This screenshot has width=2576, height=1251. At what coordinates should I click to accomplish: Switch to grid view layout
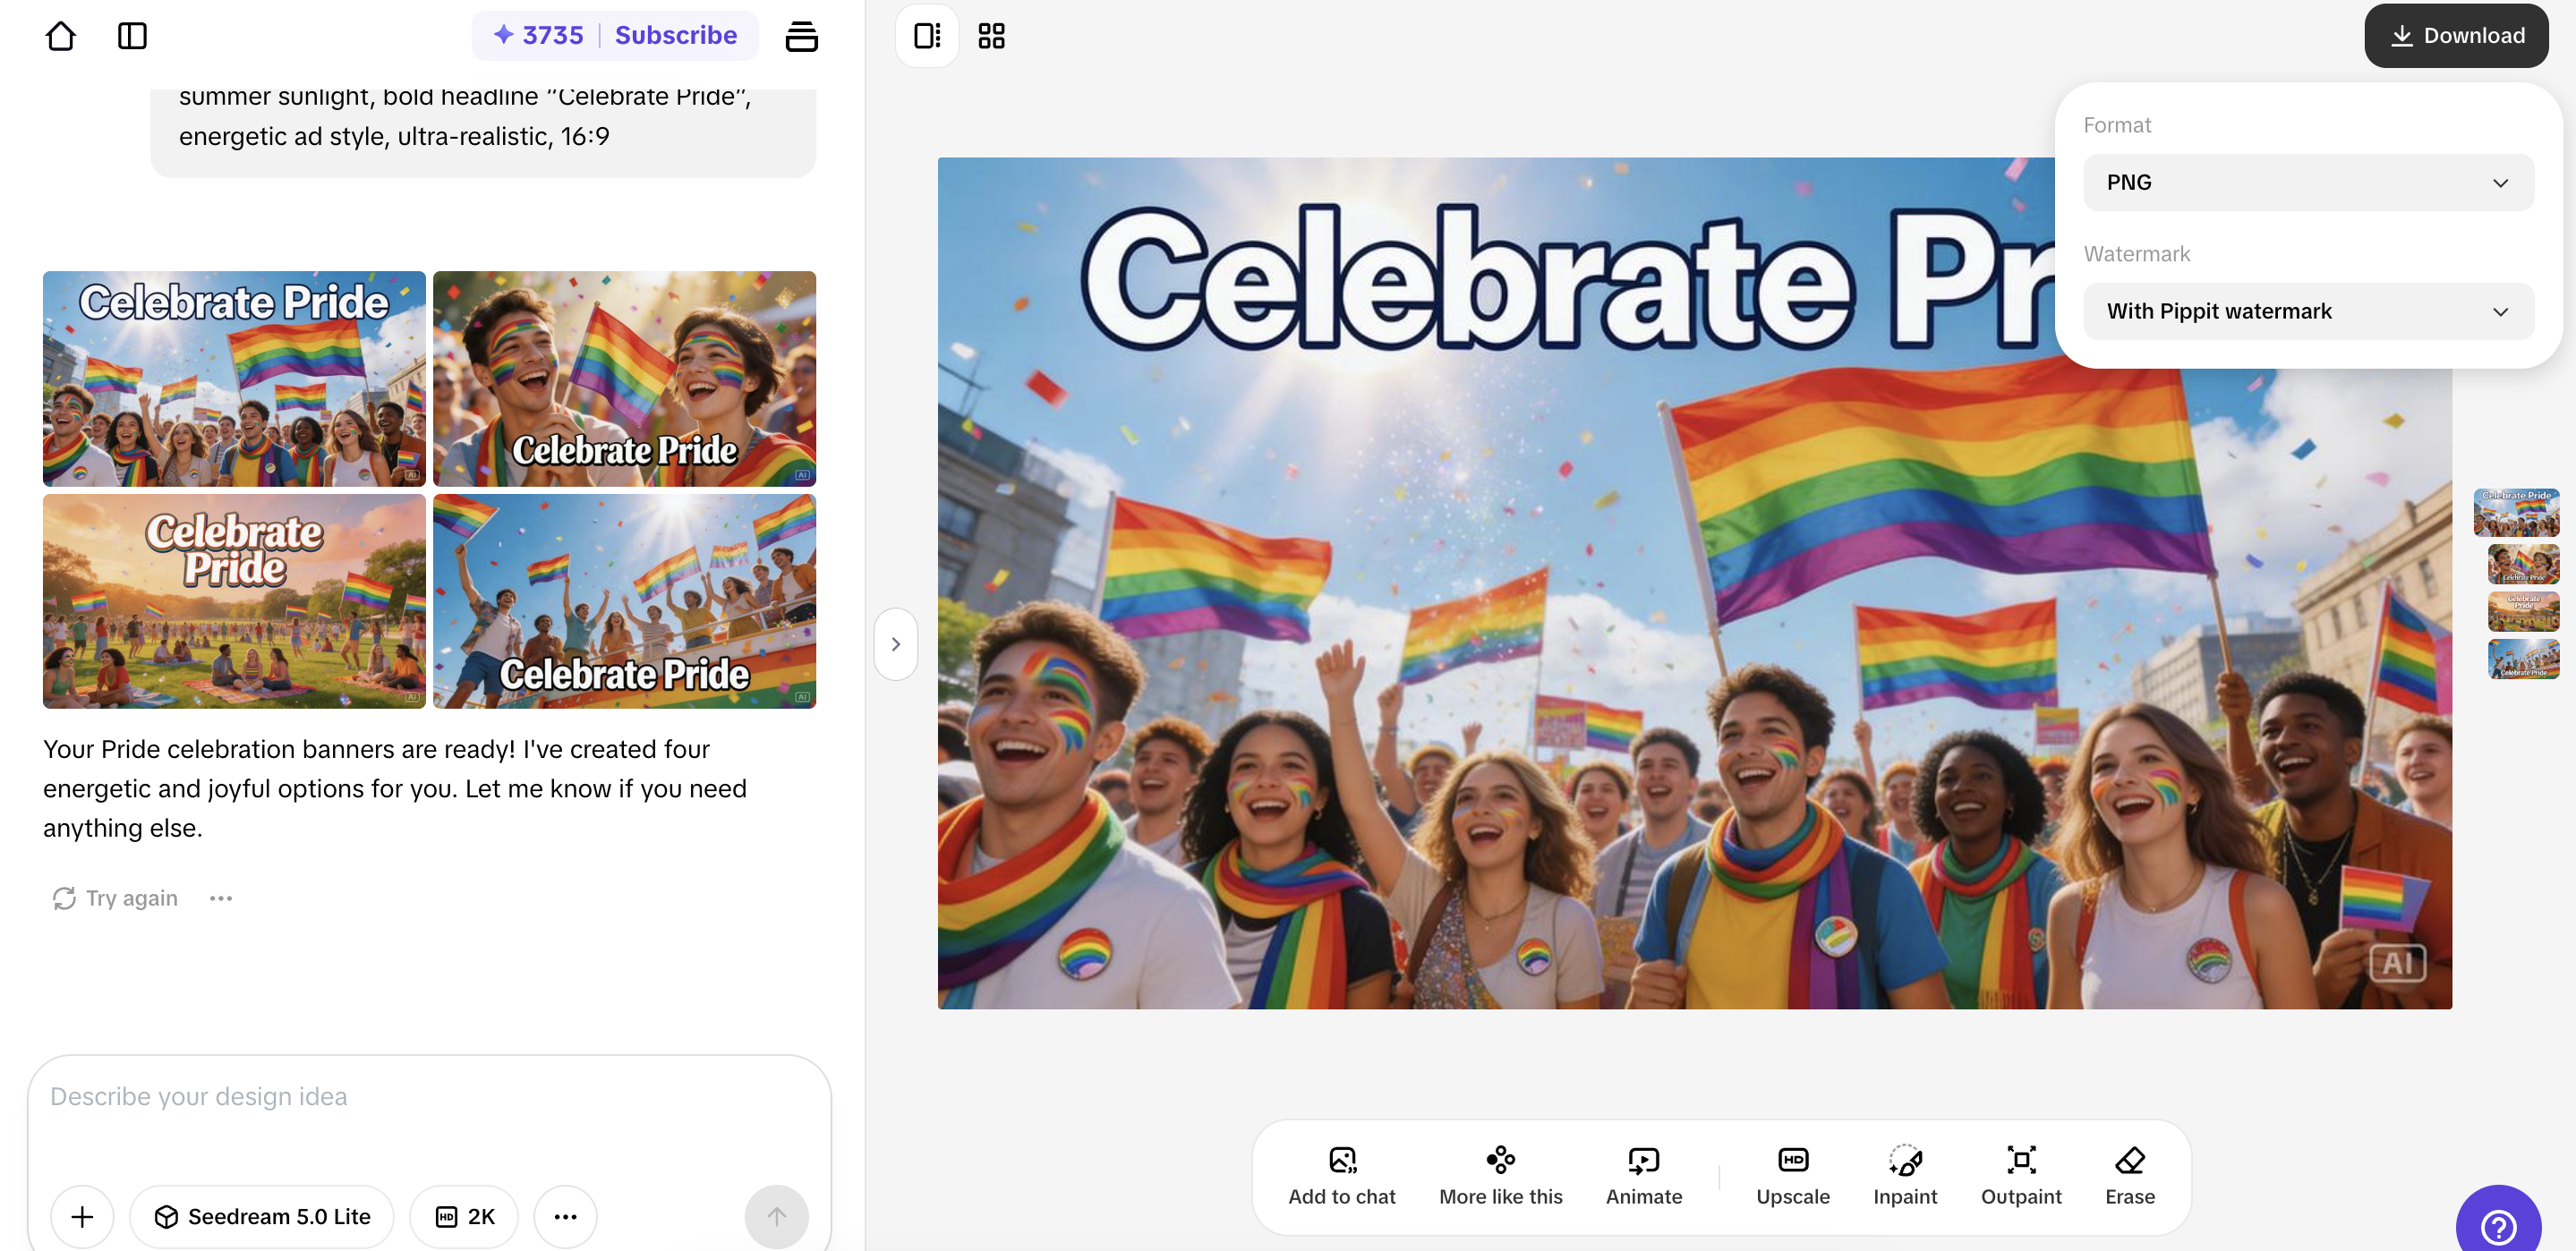(991, 36)
